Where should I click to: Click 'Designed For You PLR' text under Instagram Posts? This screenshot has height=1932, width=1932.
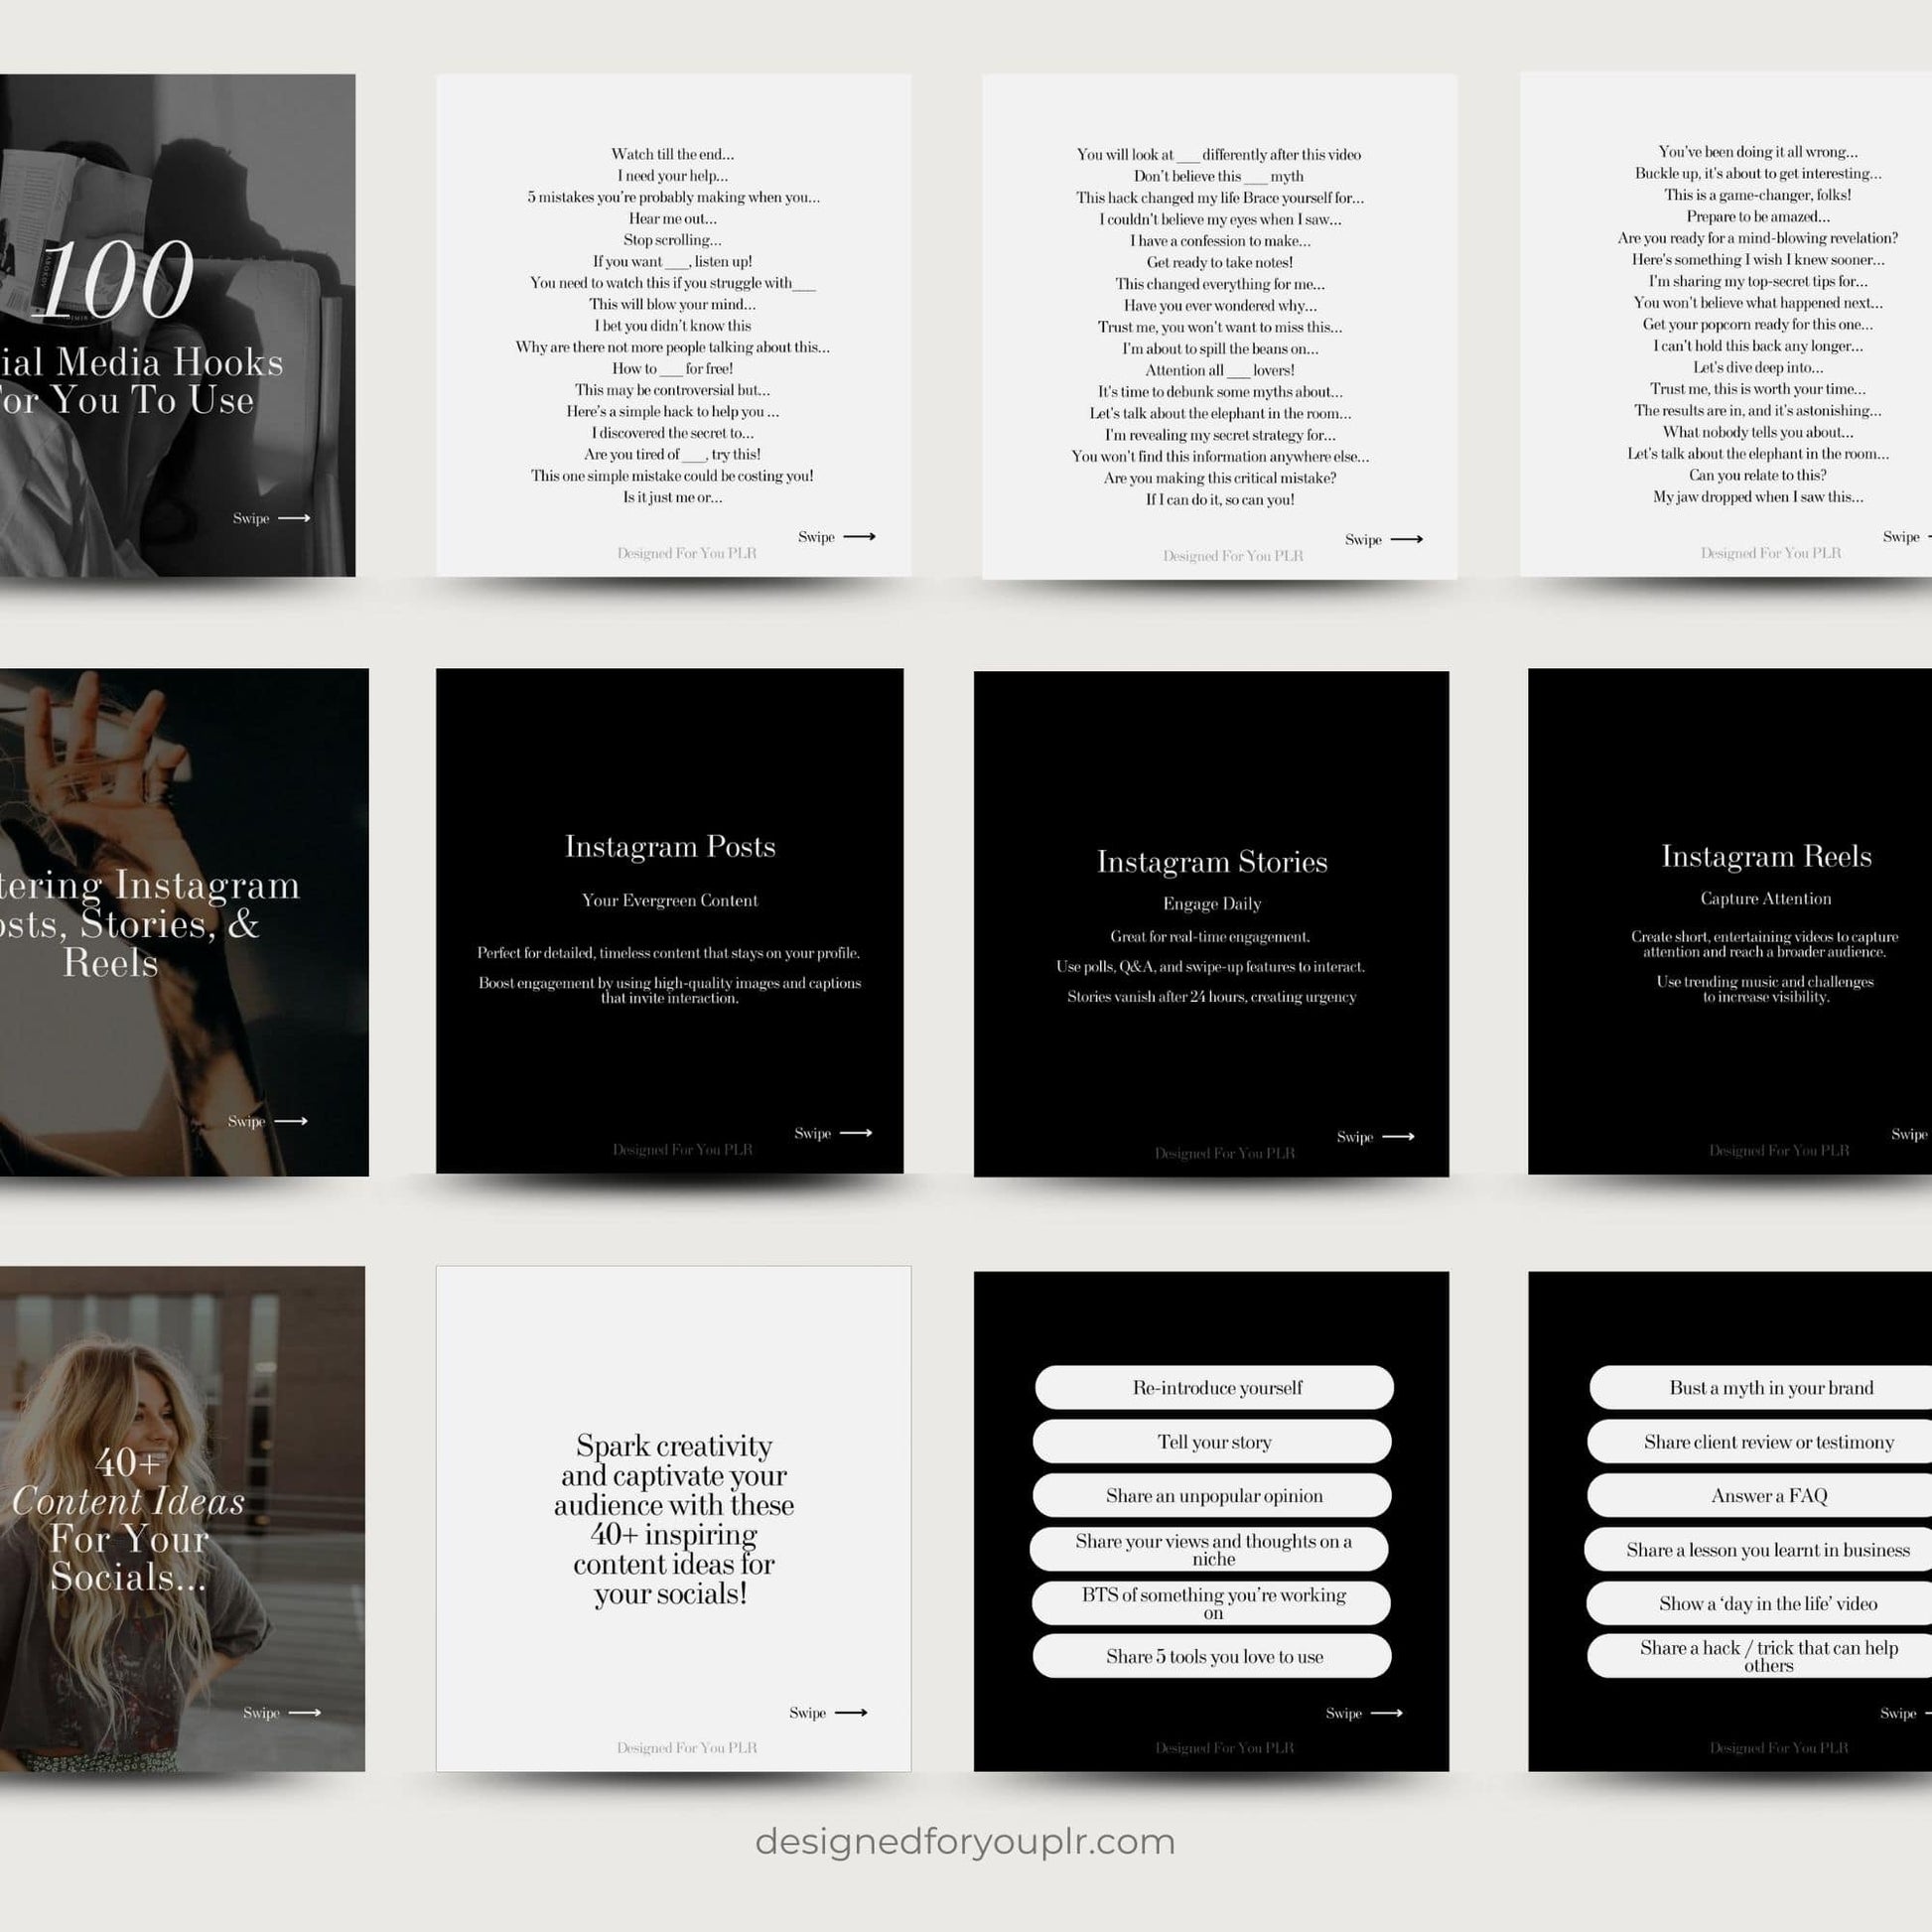point(682,1150)
